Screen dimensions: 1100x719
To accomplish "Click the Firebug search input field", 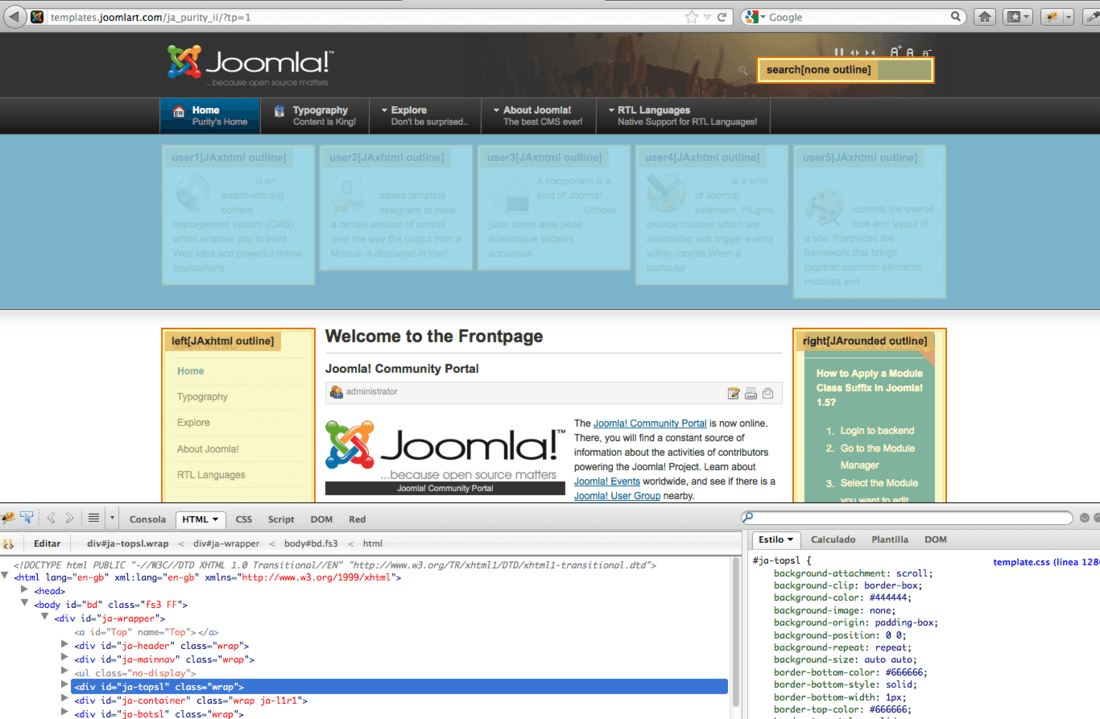I will coord(907,518).
